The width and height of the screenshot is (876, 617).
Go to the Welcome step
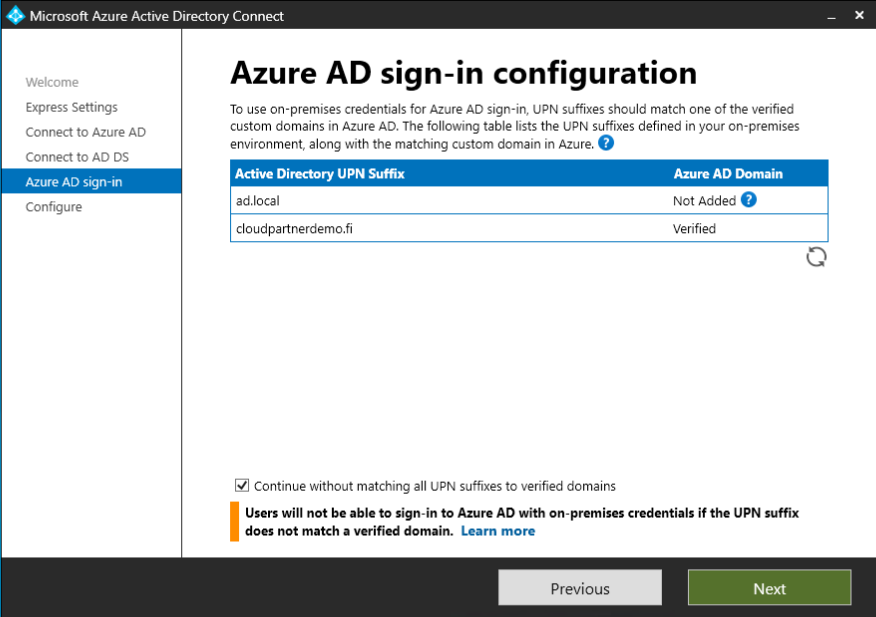tap(52, 82)
